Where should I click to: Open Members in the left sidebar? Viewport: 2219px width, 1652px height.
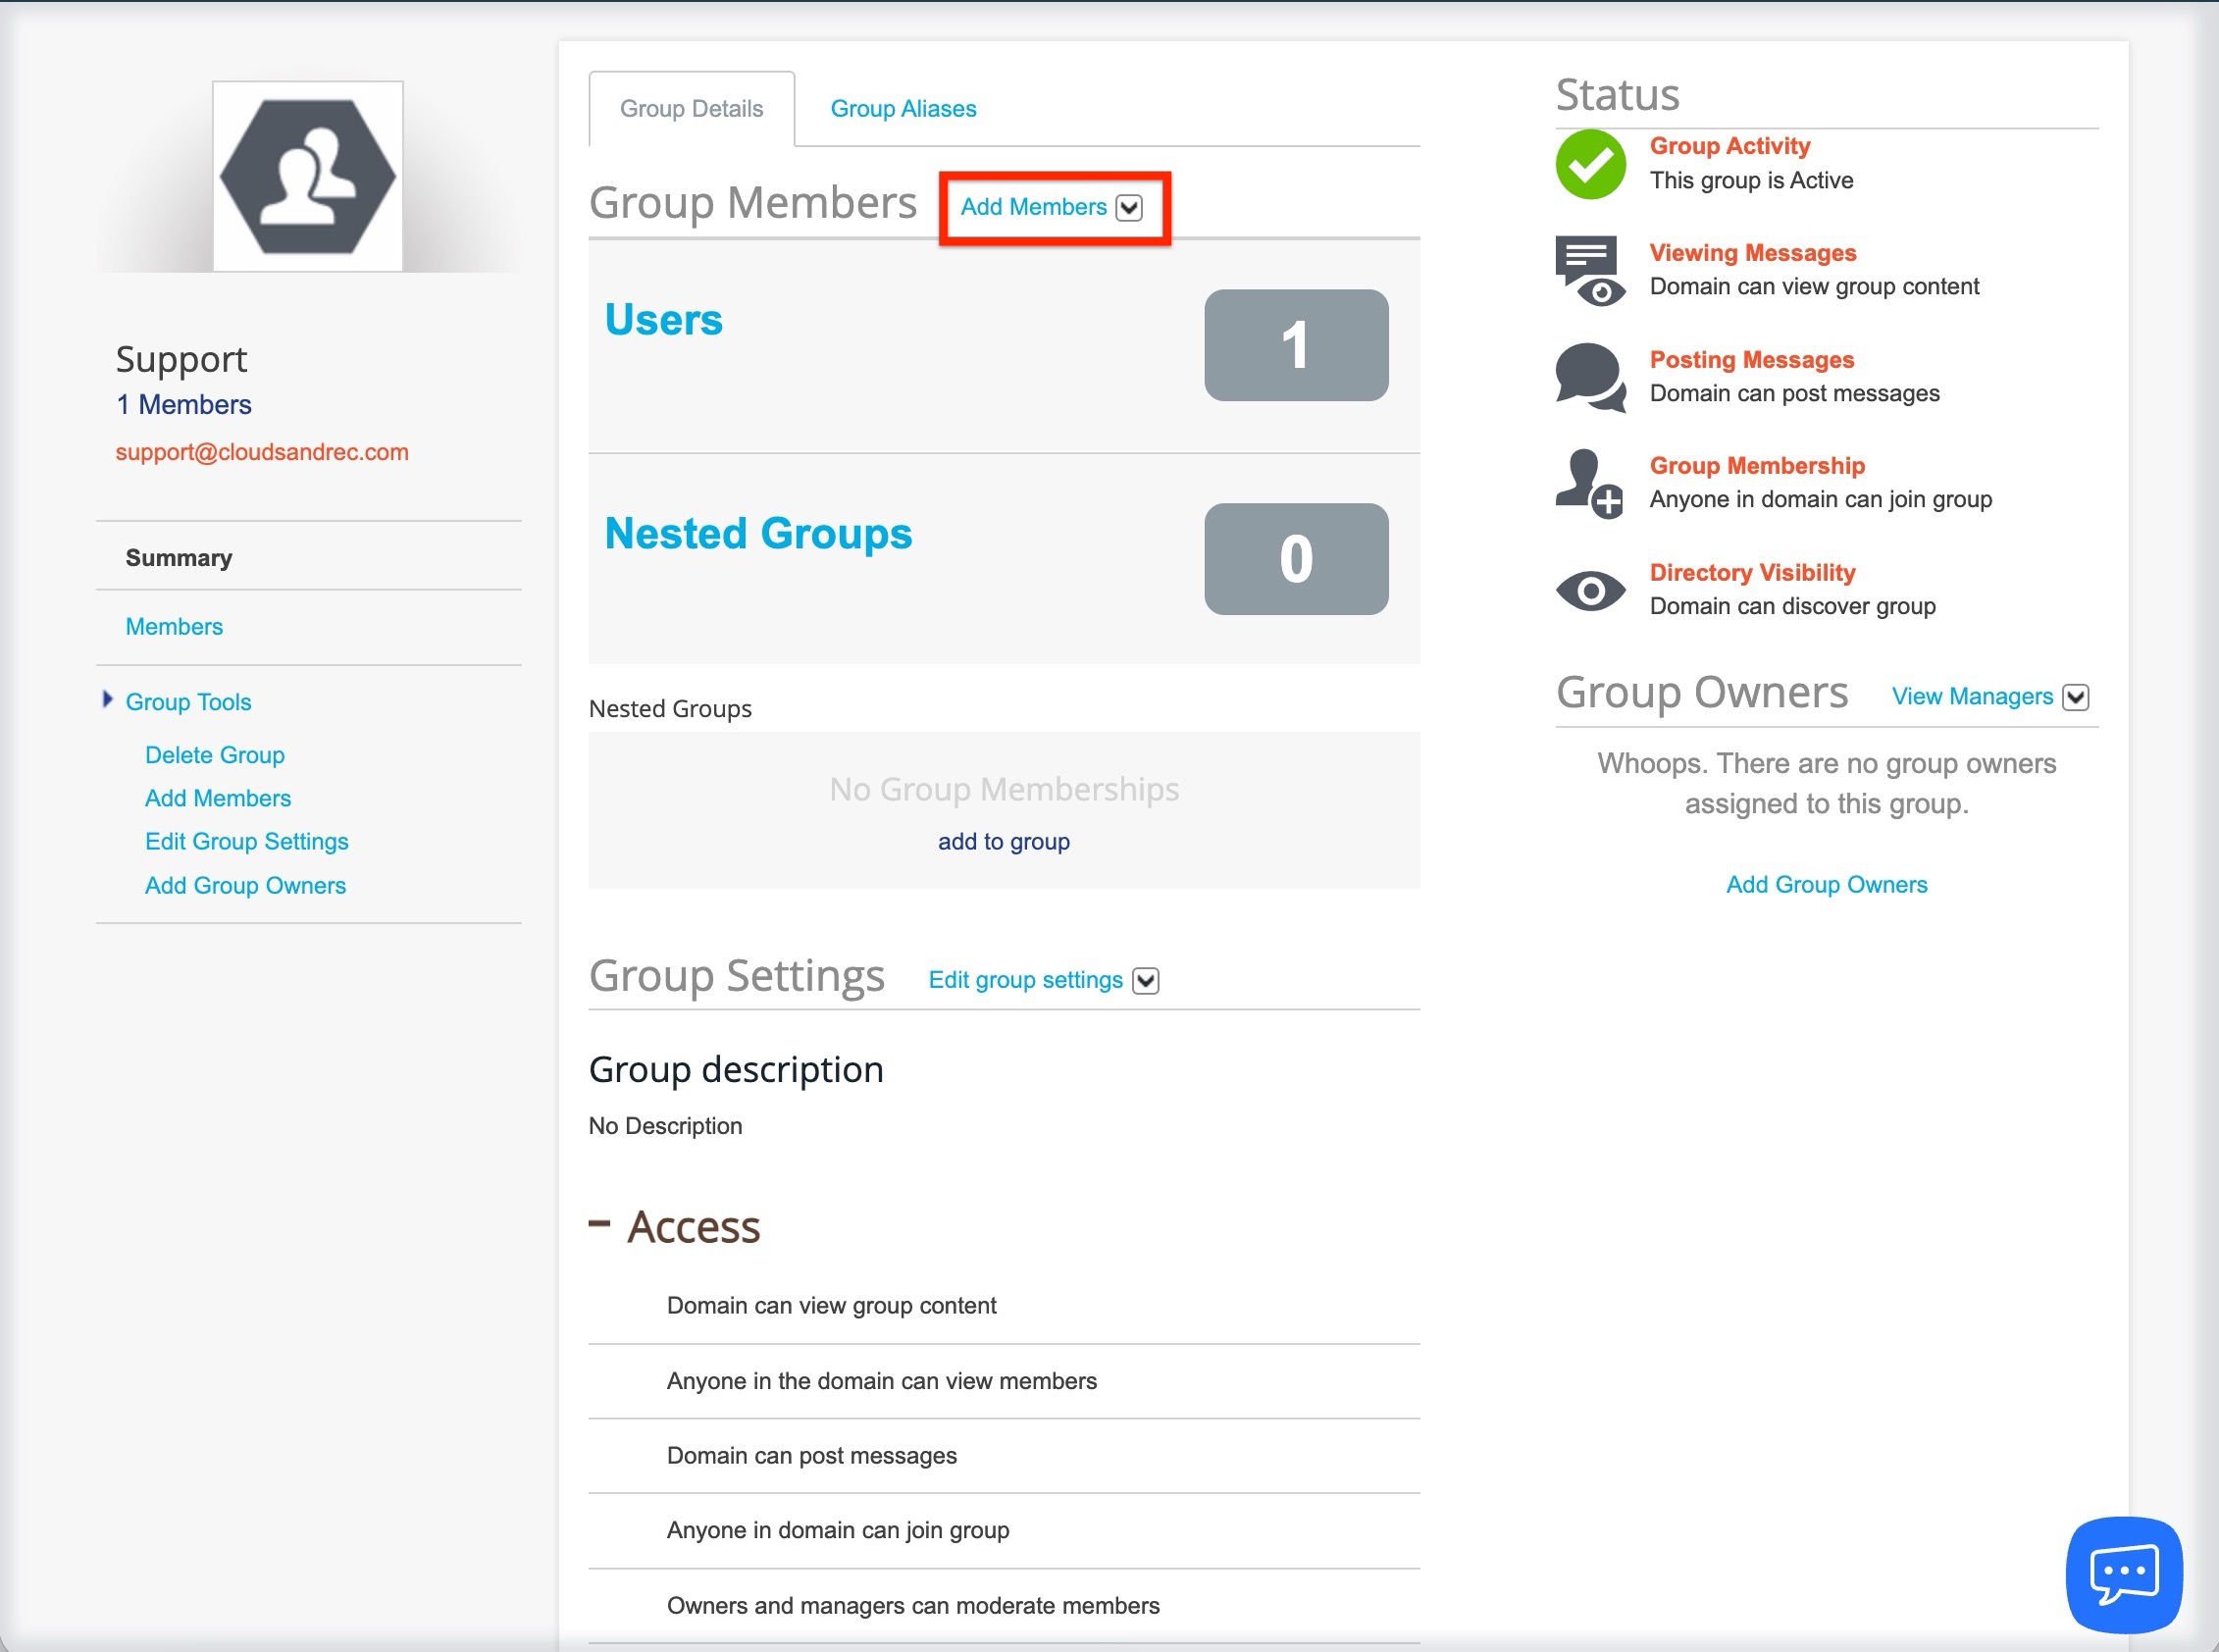(x=174, y=627)
